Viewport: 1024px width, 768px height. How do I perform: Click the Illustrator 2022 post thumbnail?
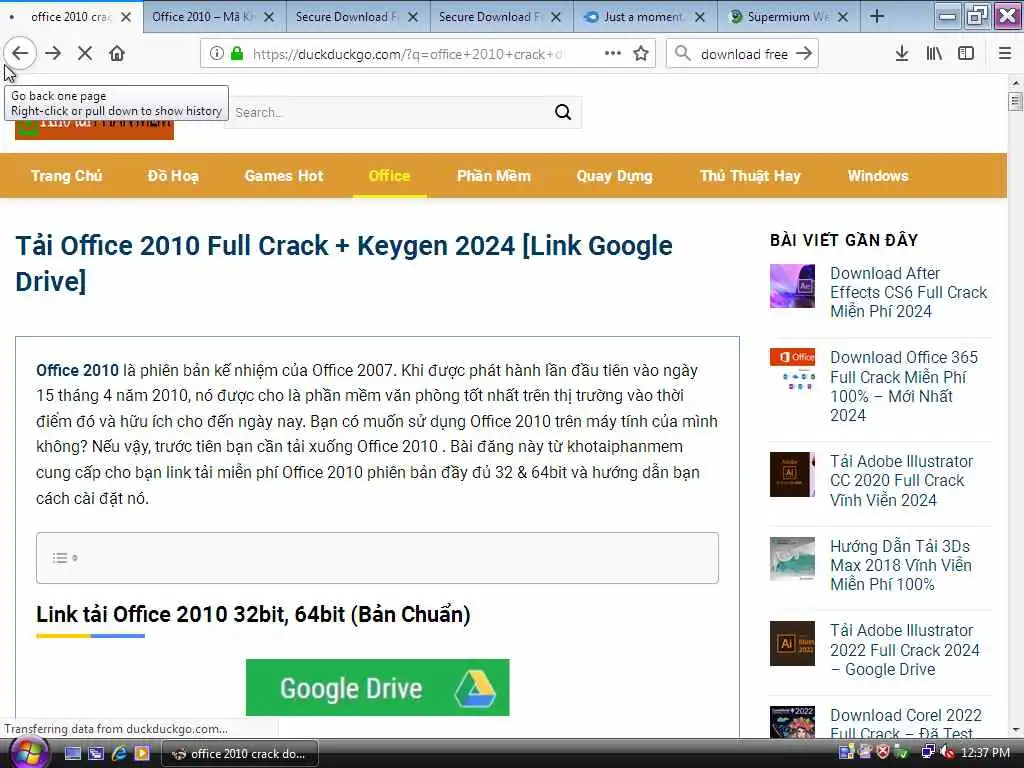pyautogui.click(x=792, y=643)
